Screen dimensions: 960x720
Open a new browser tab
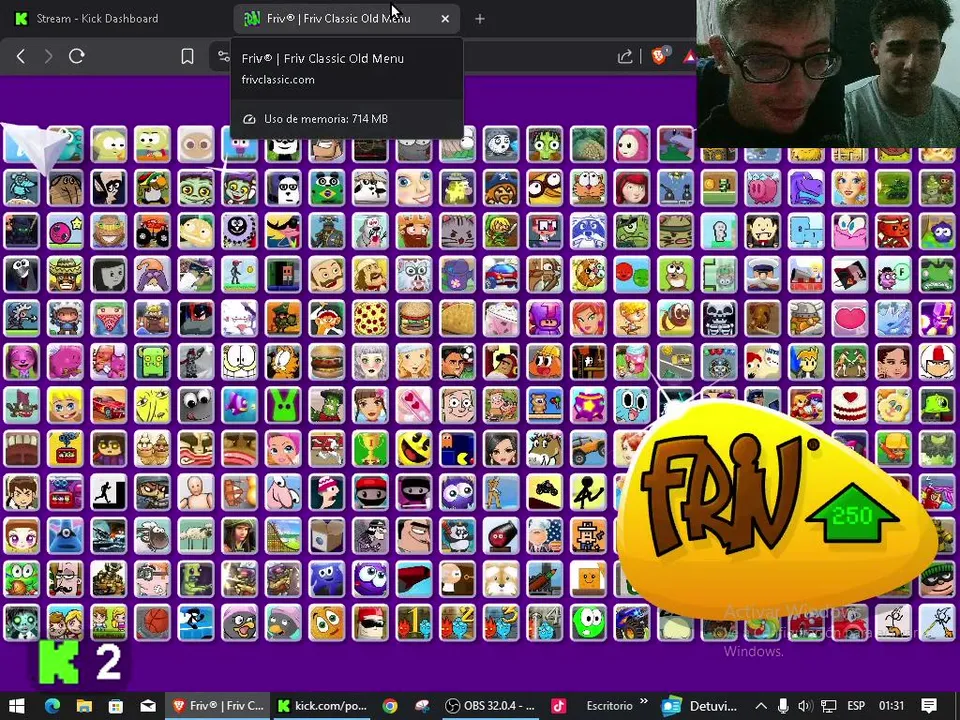coord(480,19)
